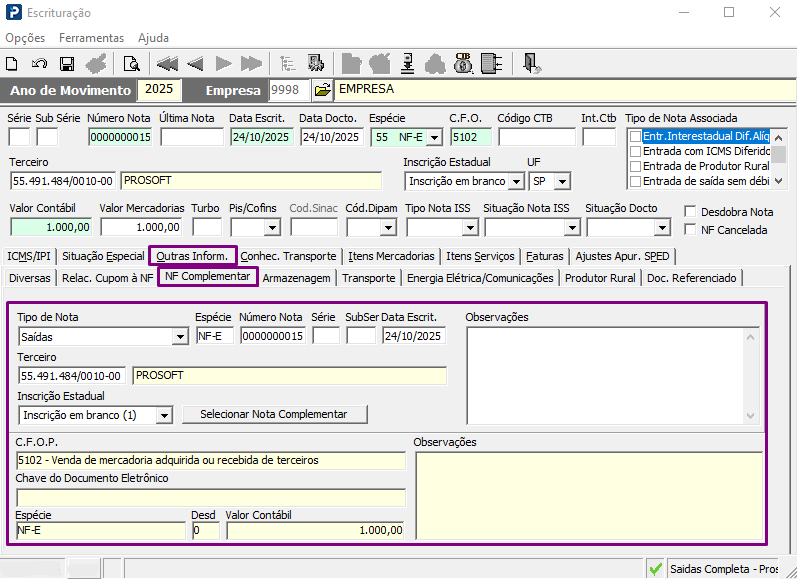The width and height of the screenshot is (797, 579).
Task: Open the UF state dropdown
Action: (562, 181)
